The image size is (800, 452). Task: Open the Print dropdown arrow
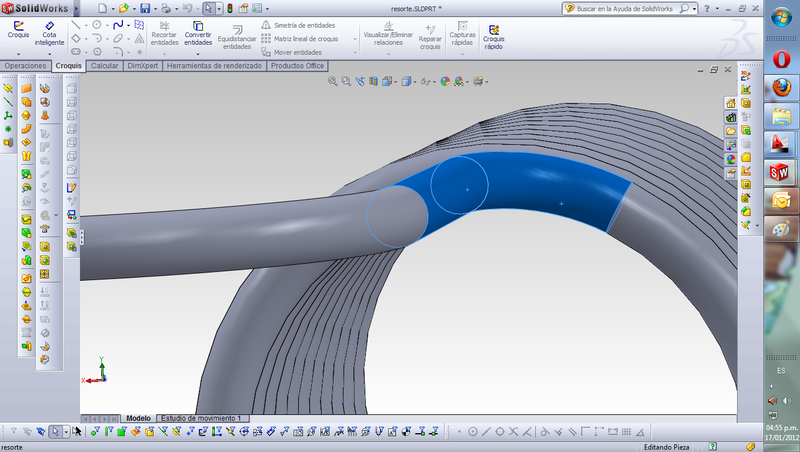coord(176,9)
